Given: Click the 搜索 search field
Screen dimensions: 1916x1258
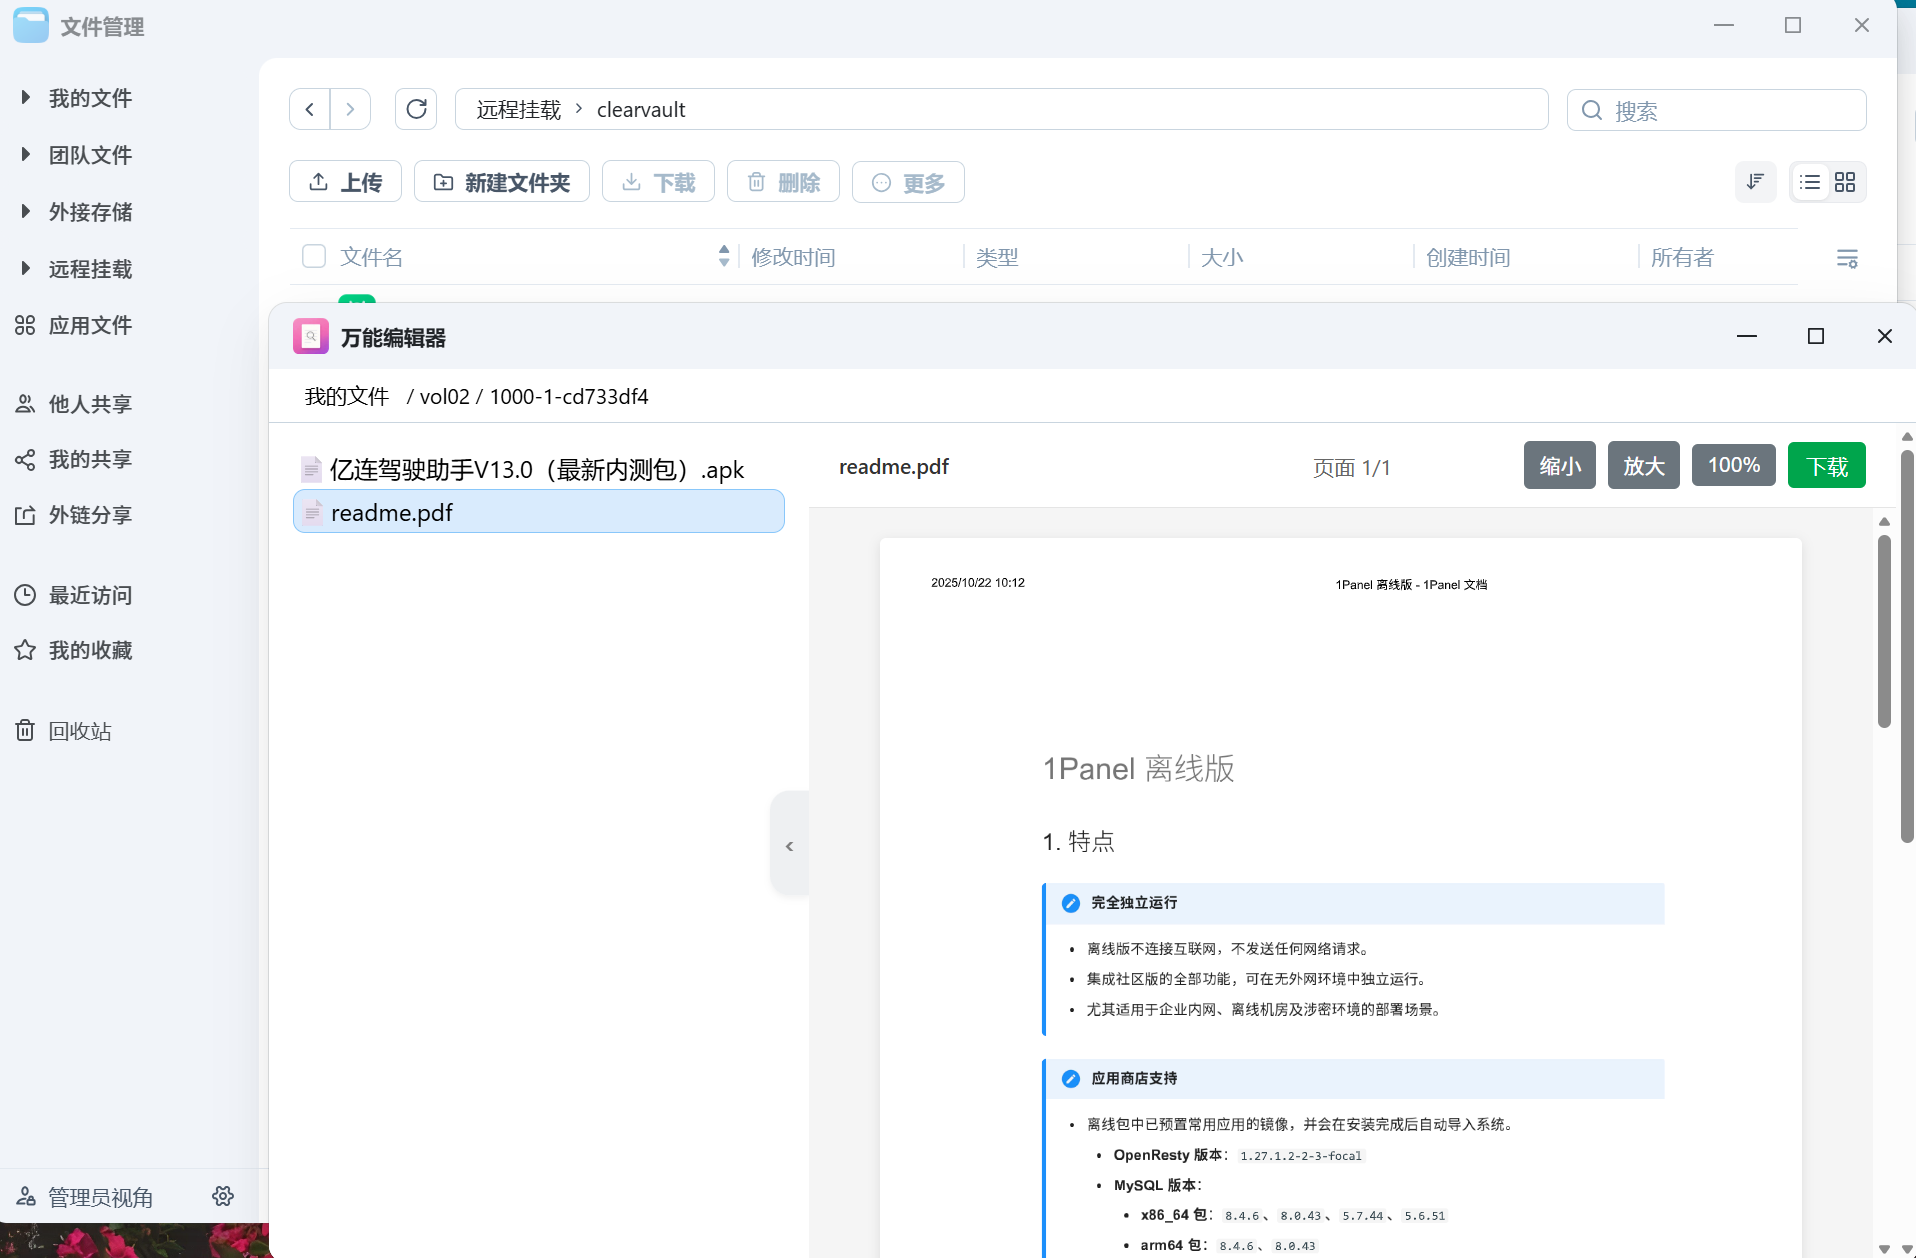Looking at the screenshot, I should 1730,110.
